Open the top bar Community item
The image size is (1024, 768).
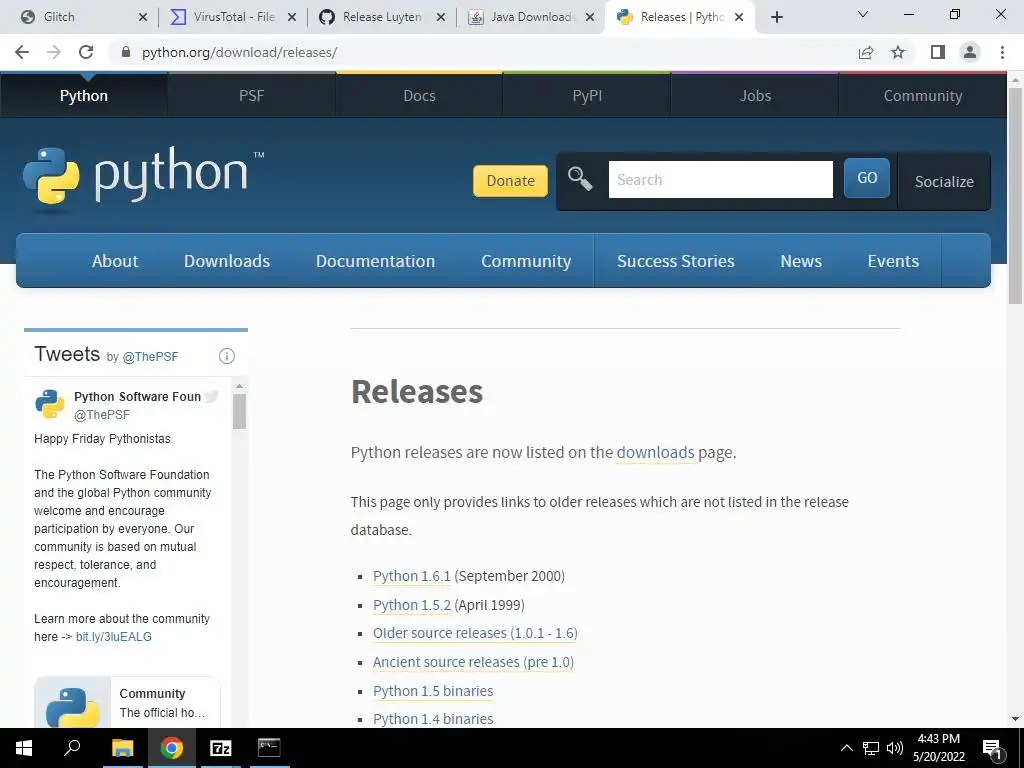pyautogui.click(x=923, y=96)
